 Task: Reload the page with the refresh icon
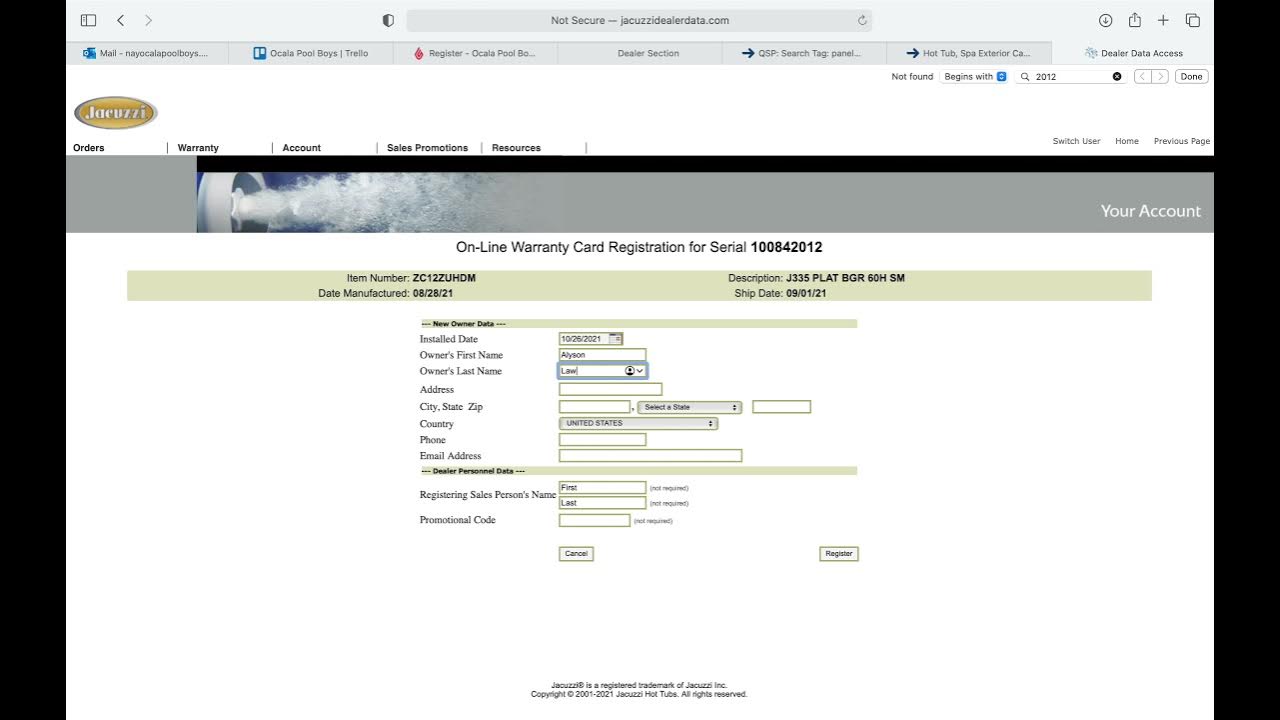pyautogui.click(x=862, y=20)
